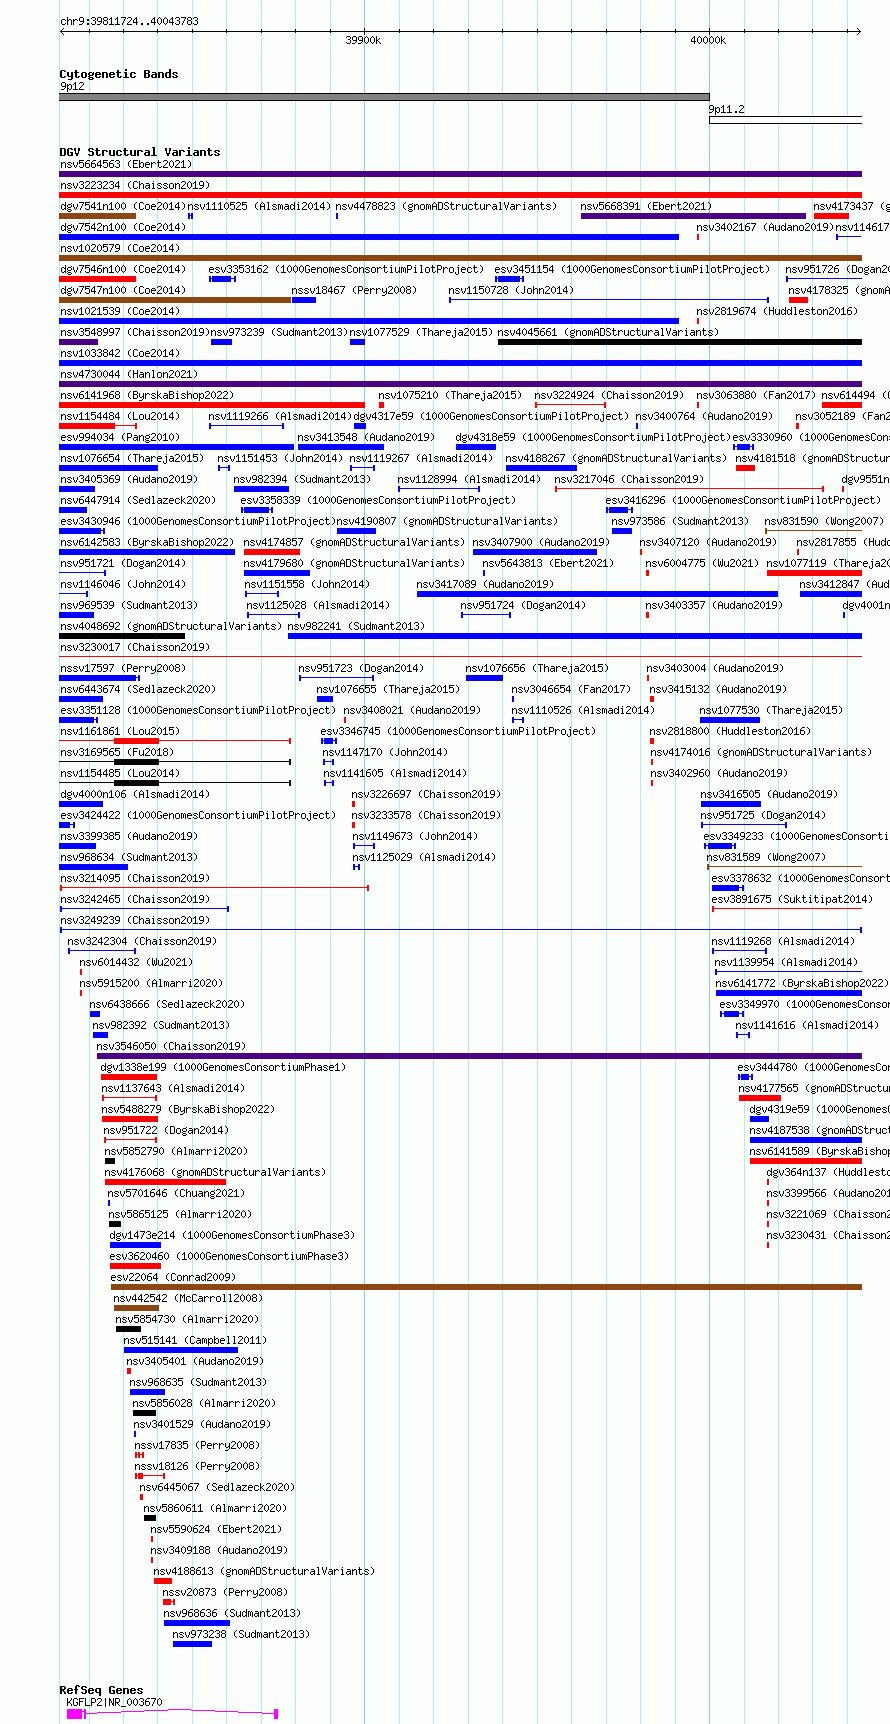Open nsv4730044 (Hanlon2021) variant label
The width and height of the screenshot is (890, 1724).
[129, 374]
